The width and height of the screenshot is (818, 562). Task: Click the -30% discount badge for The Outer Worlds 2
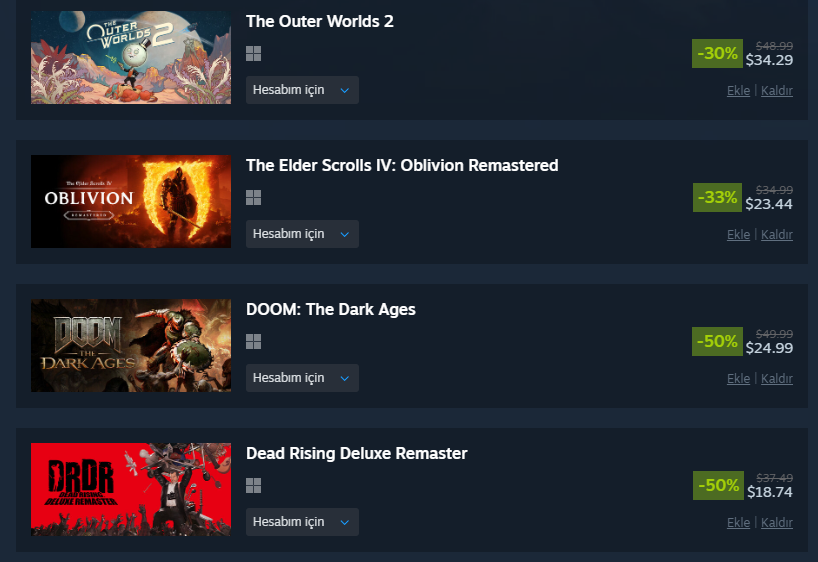point(717,53)
